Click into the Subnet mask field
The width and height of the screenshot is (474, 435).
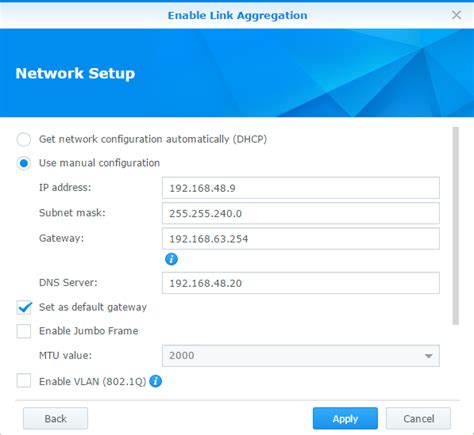pos(301,213)
